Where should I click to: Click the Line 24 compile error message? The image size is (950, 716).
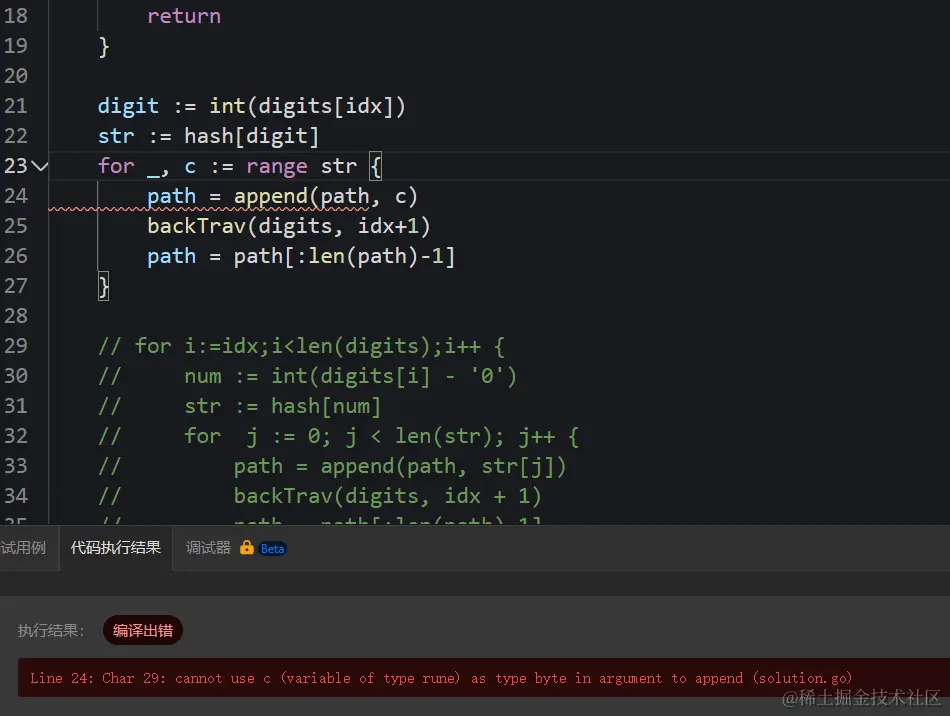pyautogui.click(x=440, y=678)
